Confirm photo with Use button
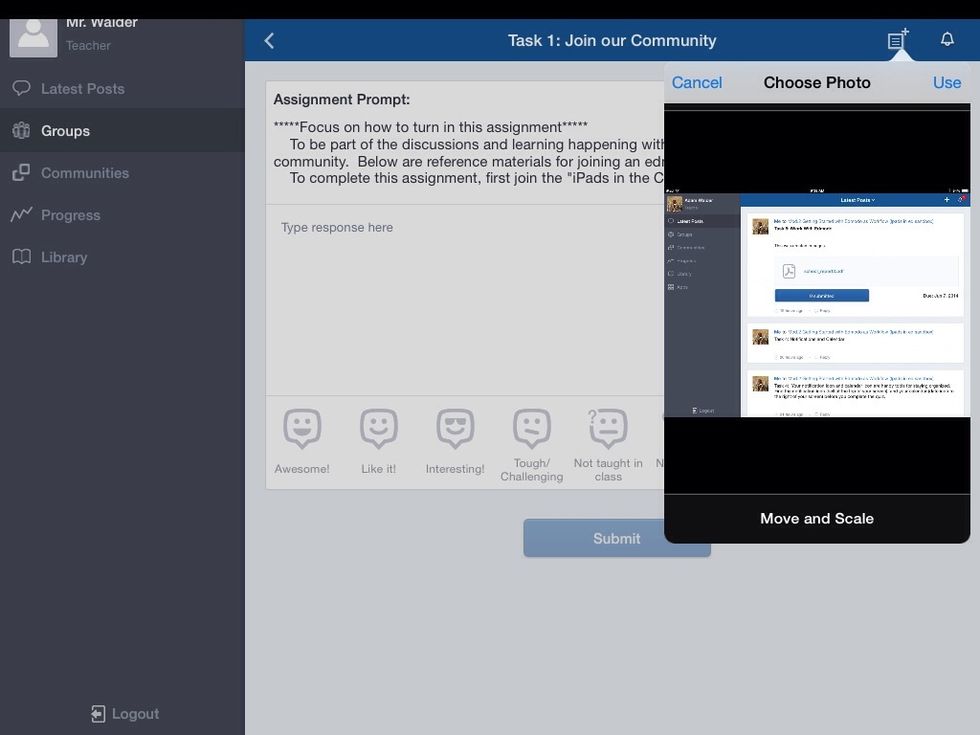This screenshot has width=980, height=735. [x=946, y=83]
